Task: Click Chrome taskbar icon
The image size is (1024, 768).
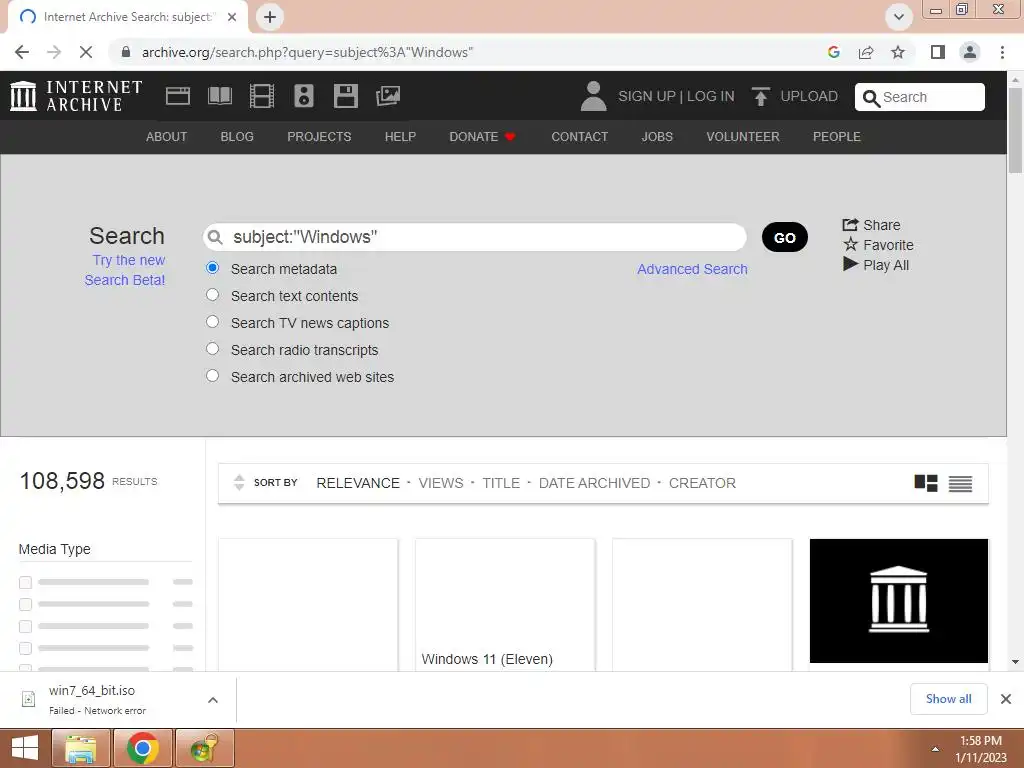Action: click(x=142, y=748)
